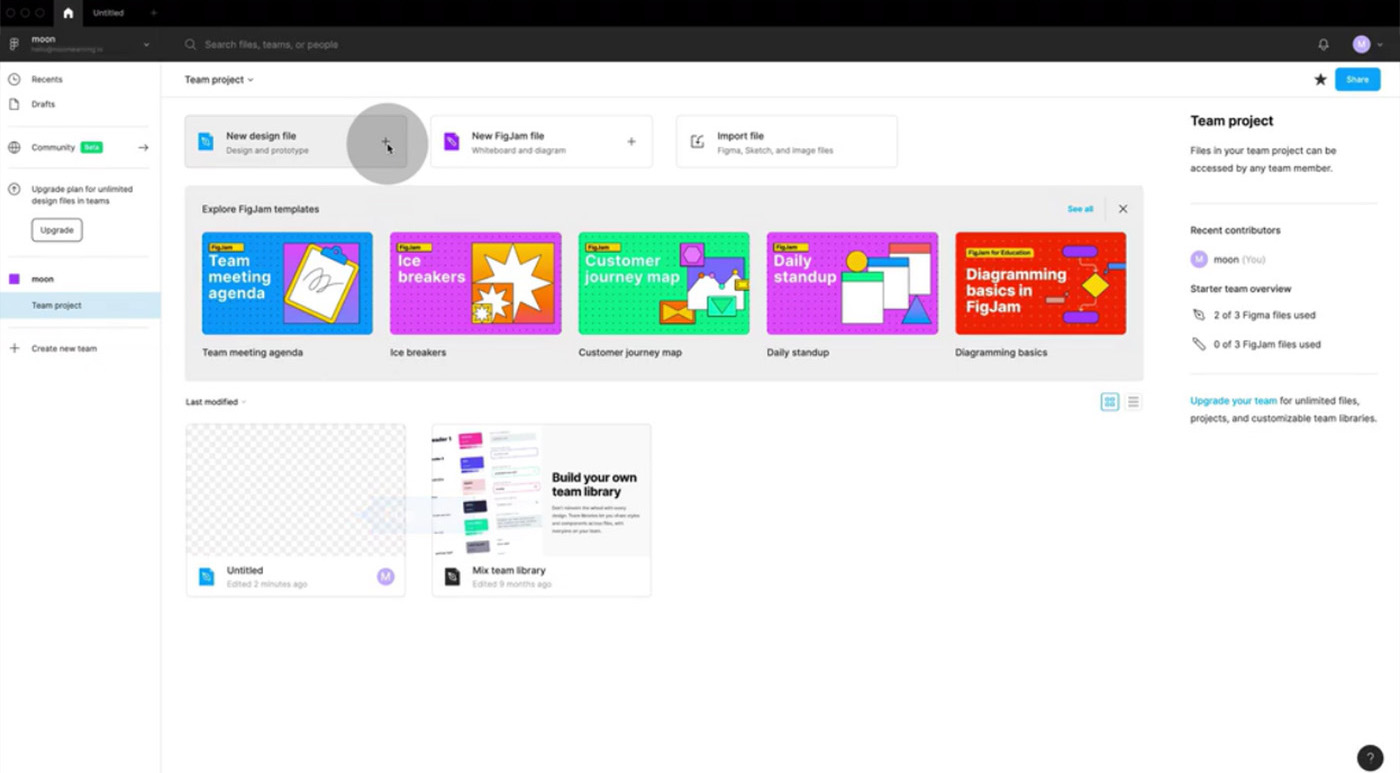Image resolution: width=1400 pixels, height=773 pixels.
Task: Open the Last modified sort dropdown
Action: 215,402
